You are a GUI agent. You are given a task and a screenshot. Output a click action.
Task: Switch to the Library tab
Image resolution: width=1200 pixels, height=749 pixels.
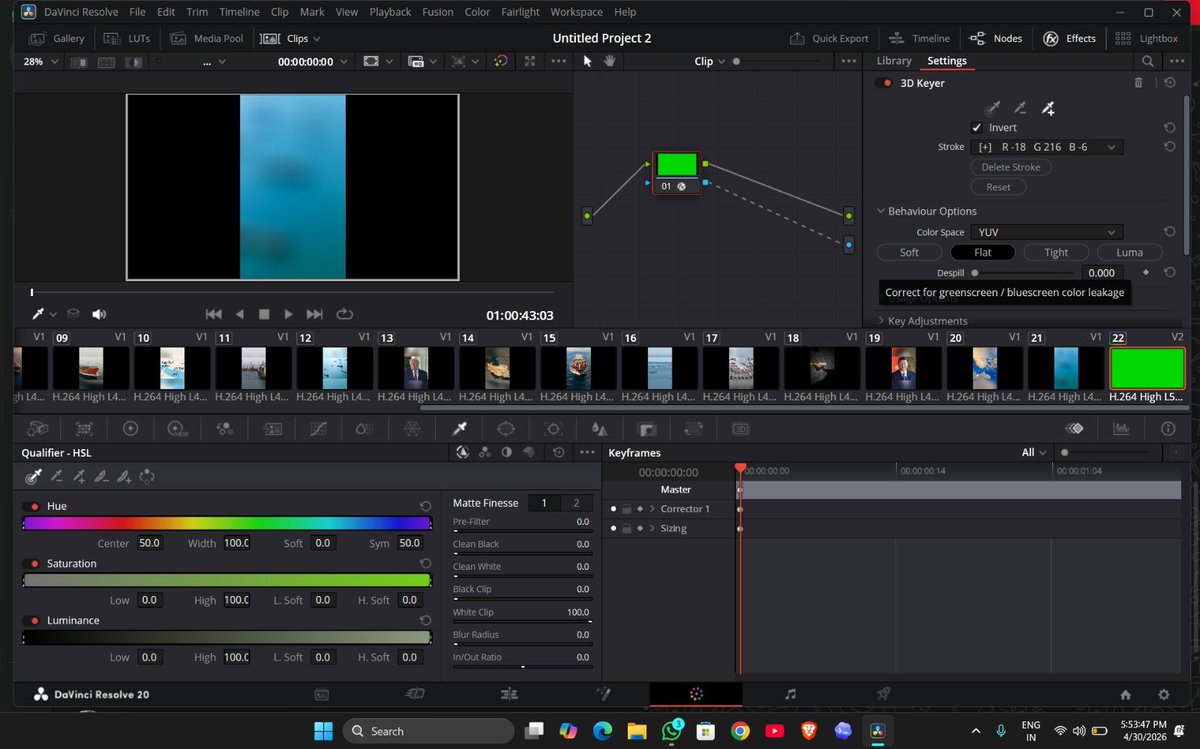[894, 61]
